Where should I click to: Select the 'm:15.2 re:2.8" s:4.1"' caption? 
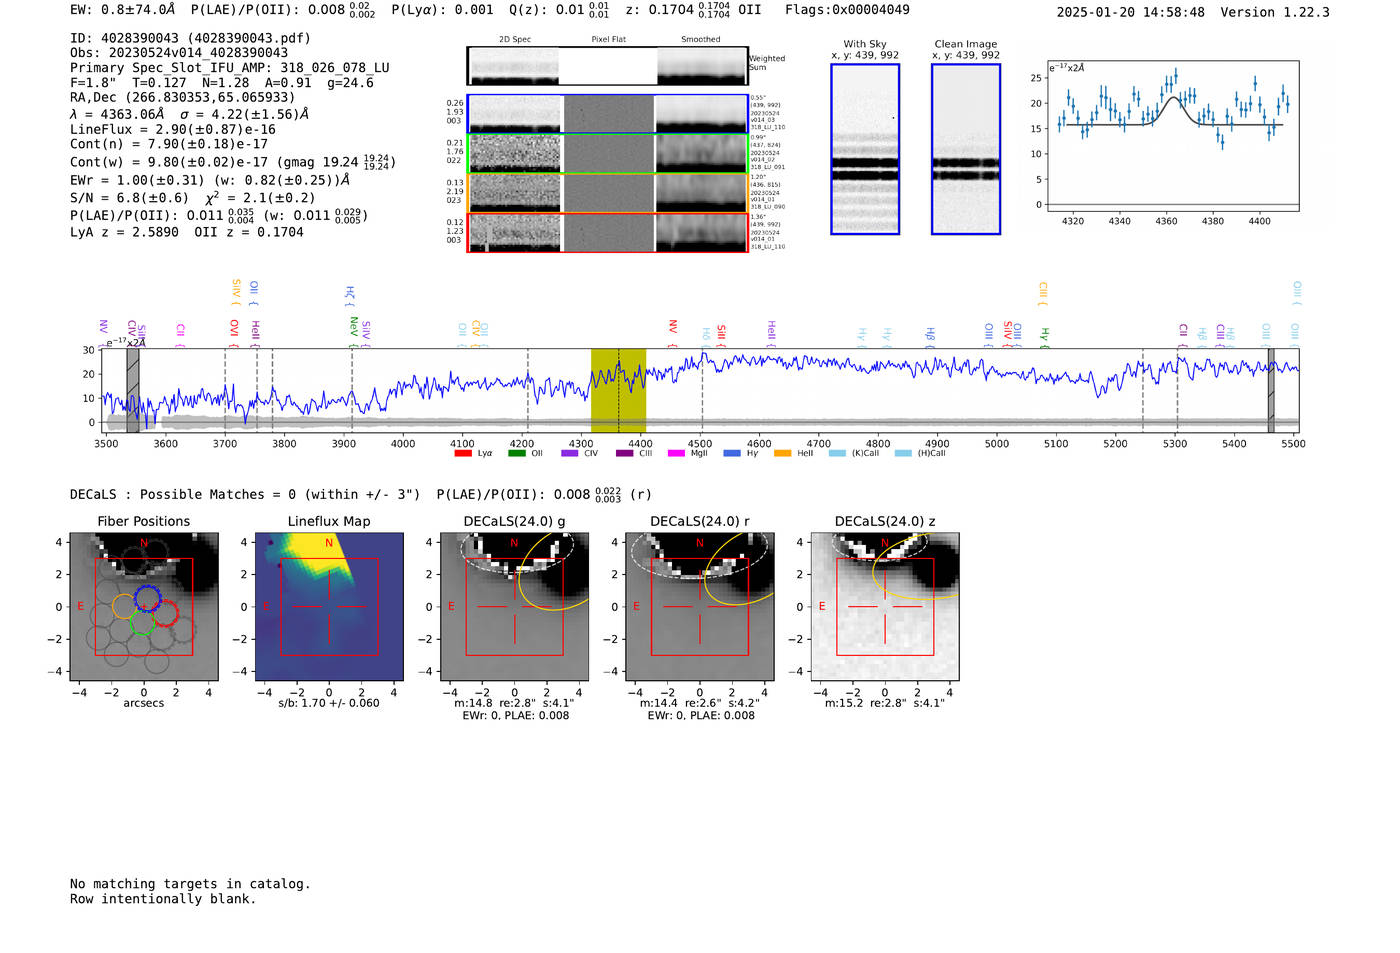click(885, 703)
